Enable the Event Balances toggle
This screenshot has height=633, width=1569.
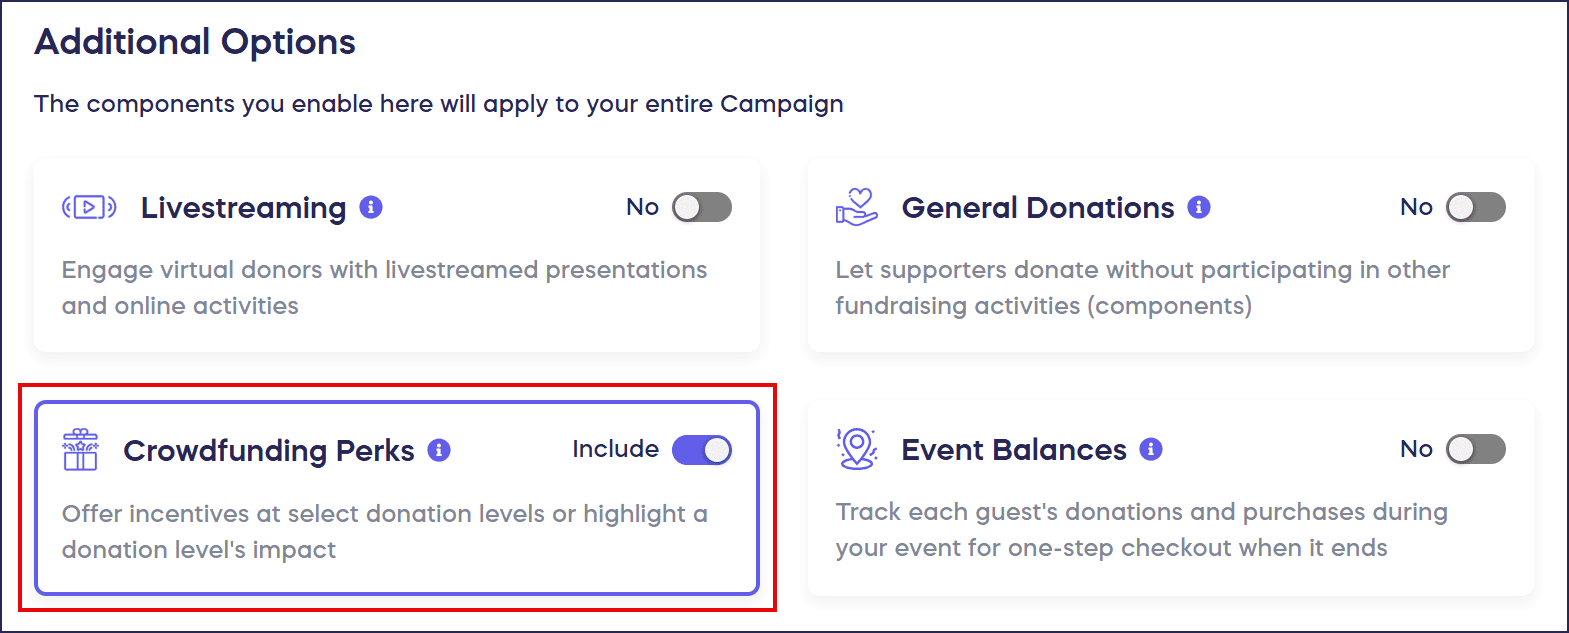pyautogui.click(x=1475, y=449)
